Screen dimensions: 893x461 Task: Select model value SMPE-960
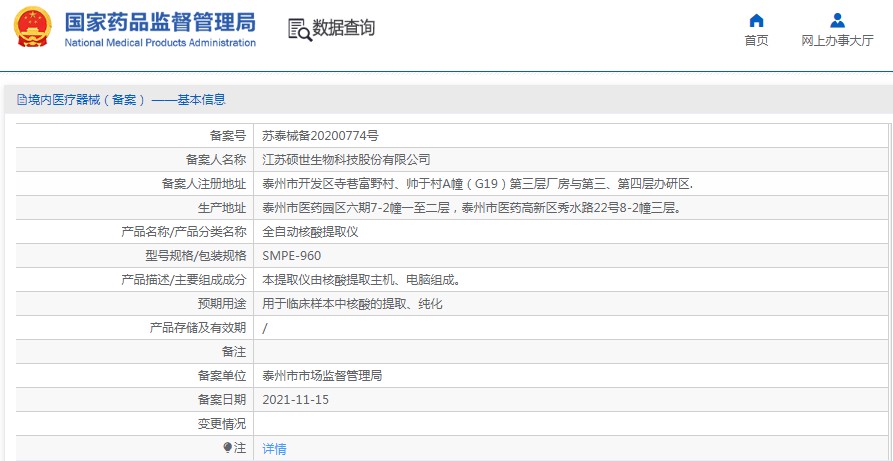(x=292, y=256)
